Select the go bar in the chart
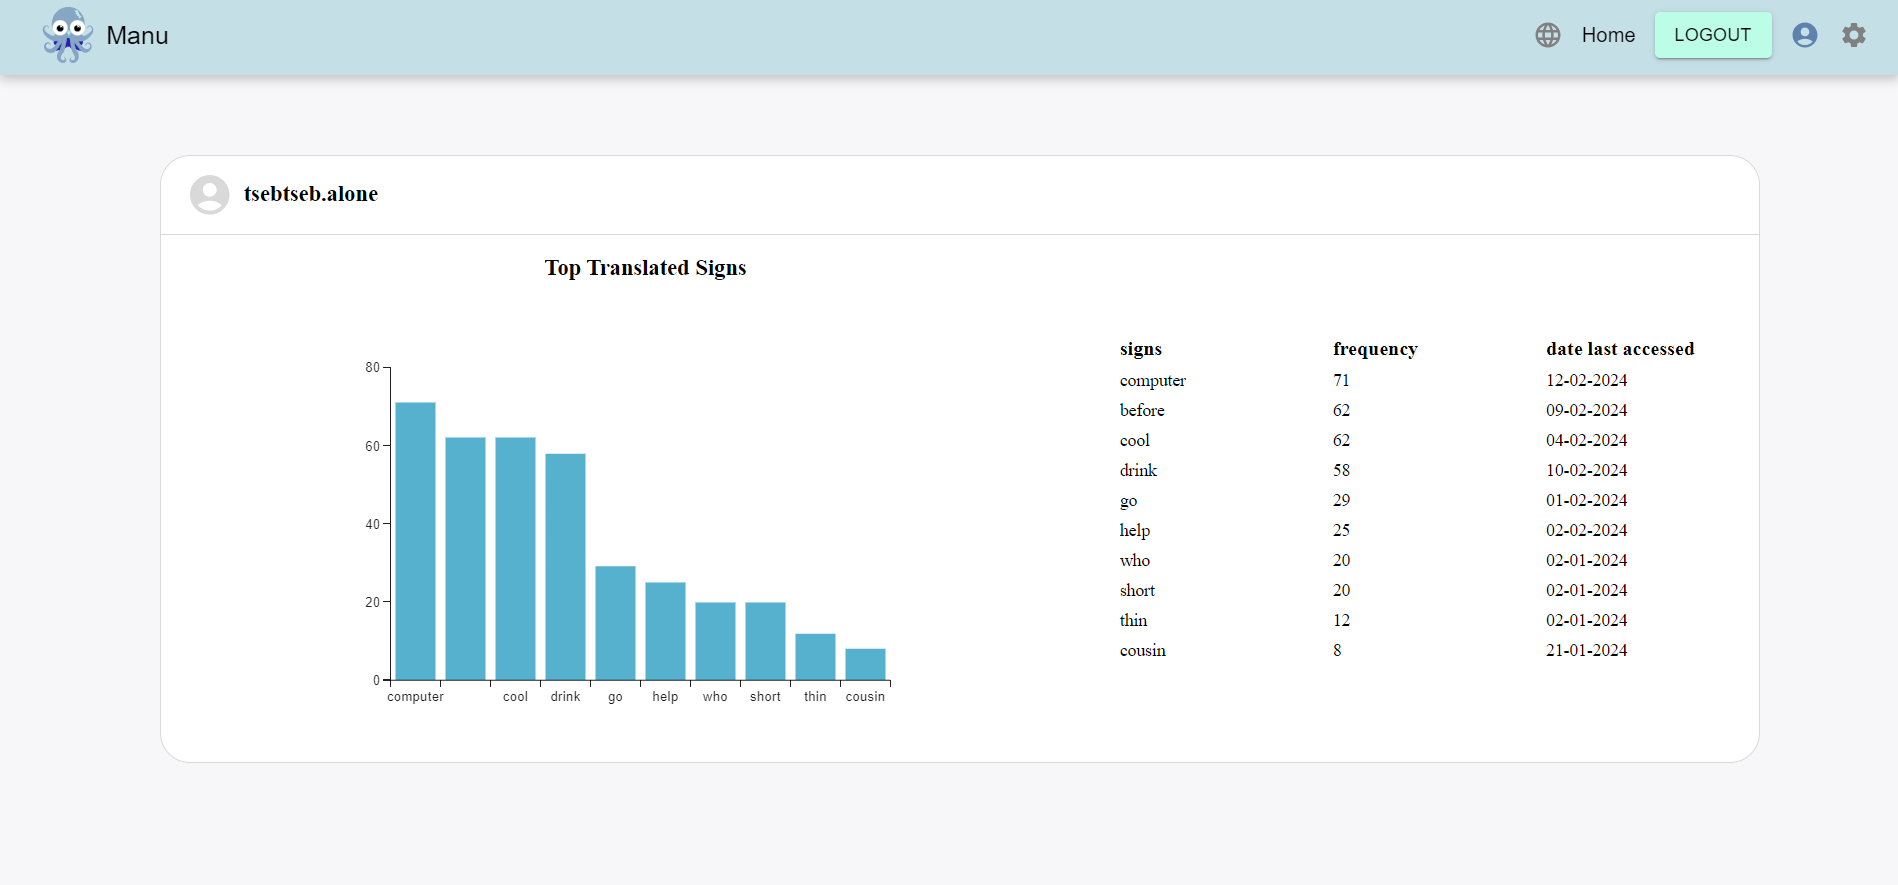Image resolution: width=1898 pixels, height=885 pixels. 615,623
